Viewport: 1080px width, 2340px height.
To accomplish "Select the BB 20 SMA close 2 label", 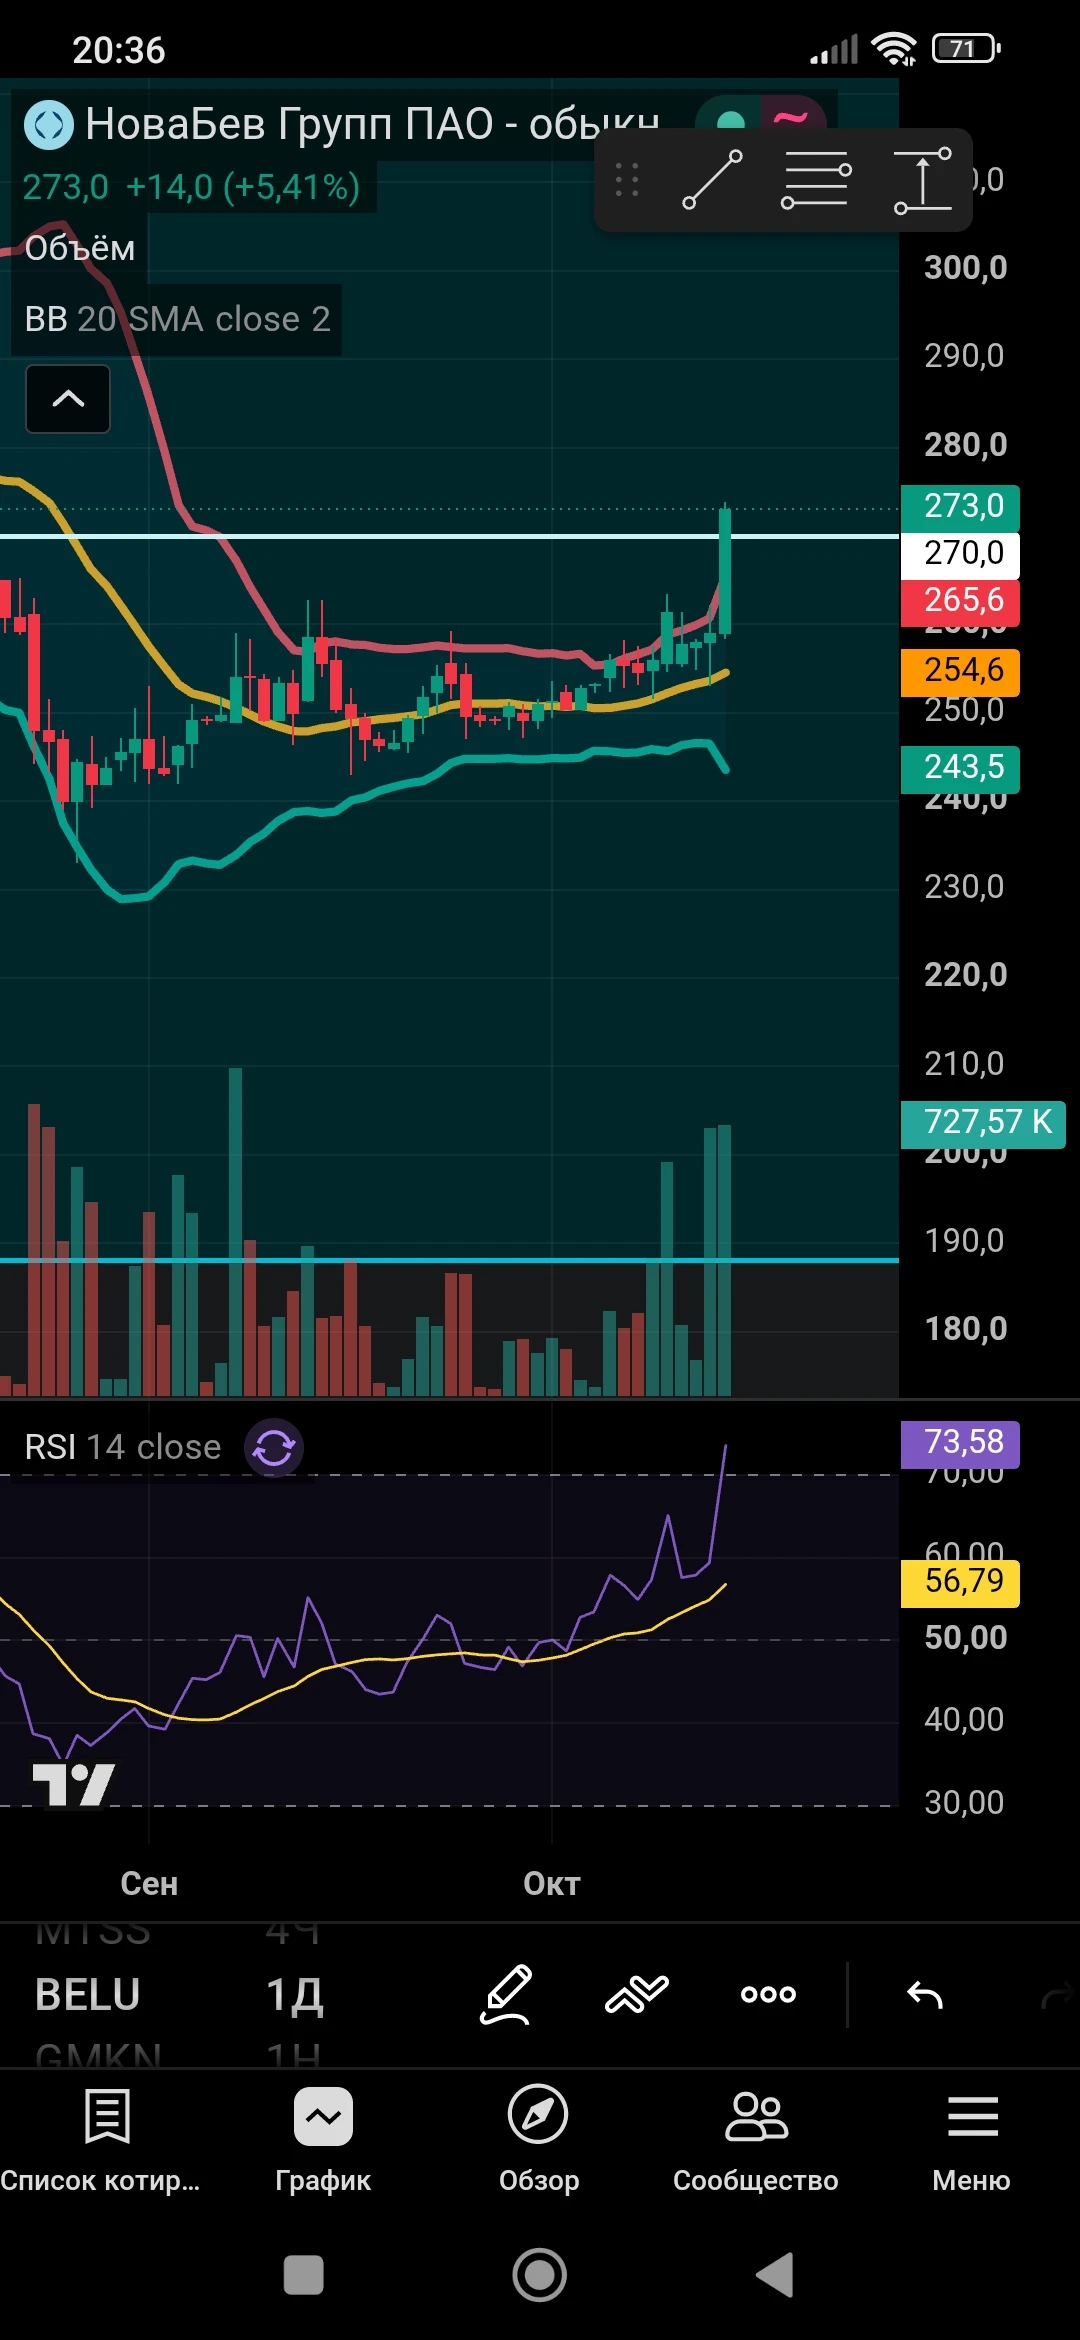I will 177,319.
